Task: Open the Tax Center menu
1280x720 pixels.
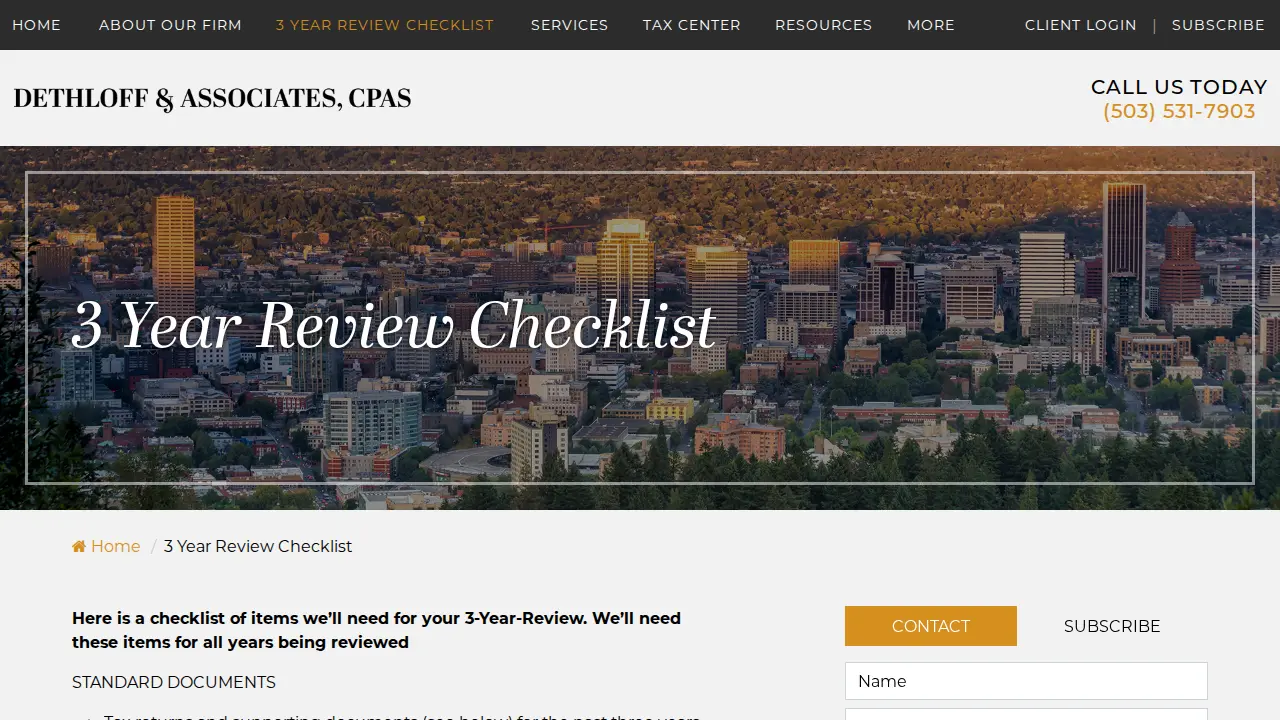Action: [x=692, y=25]
